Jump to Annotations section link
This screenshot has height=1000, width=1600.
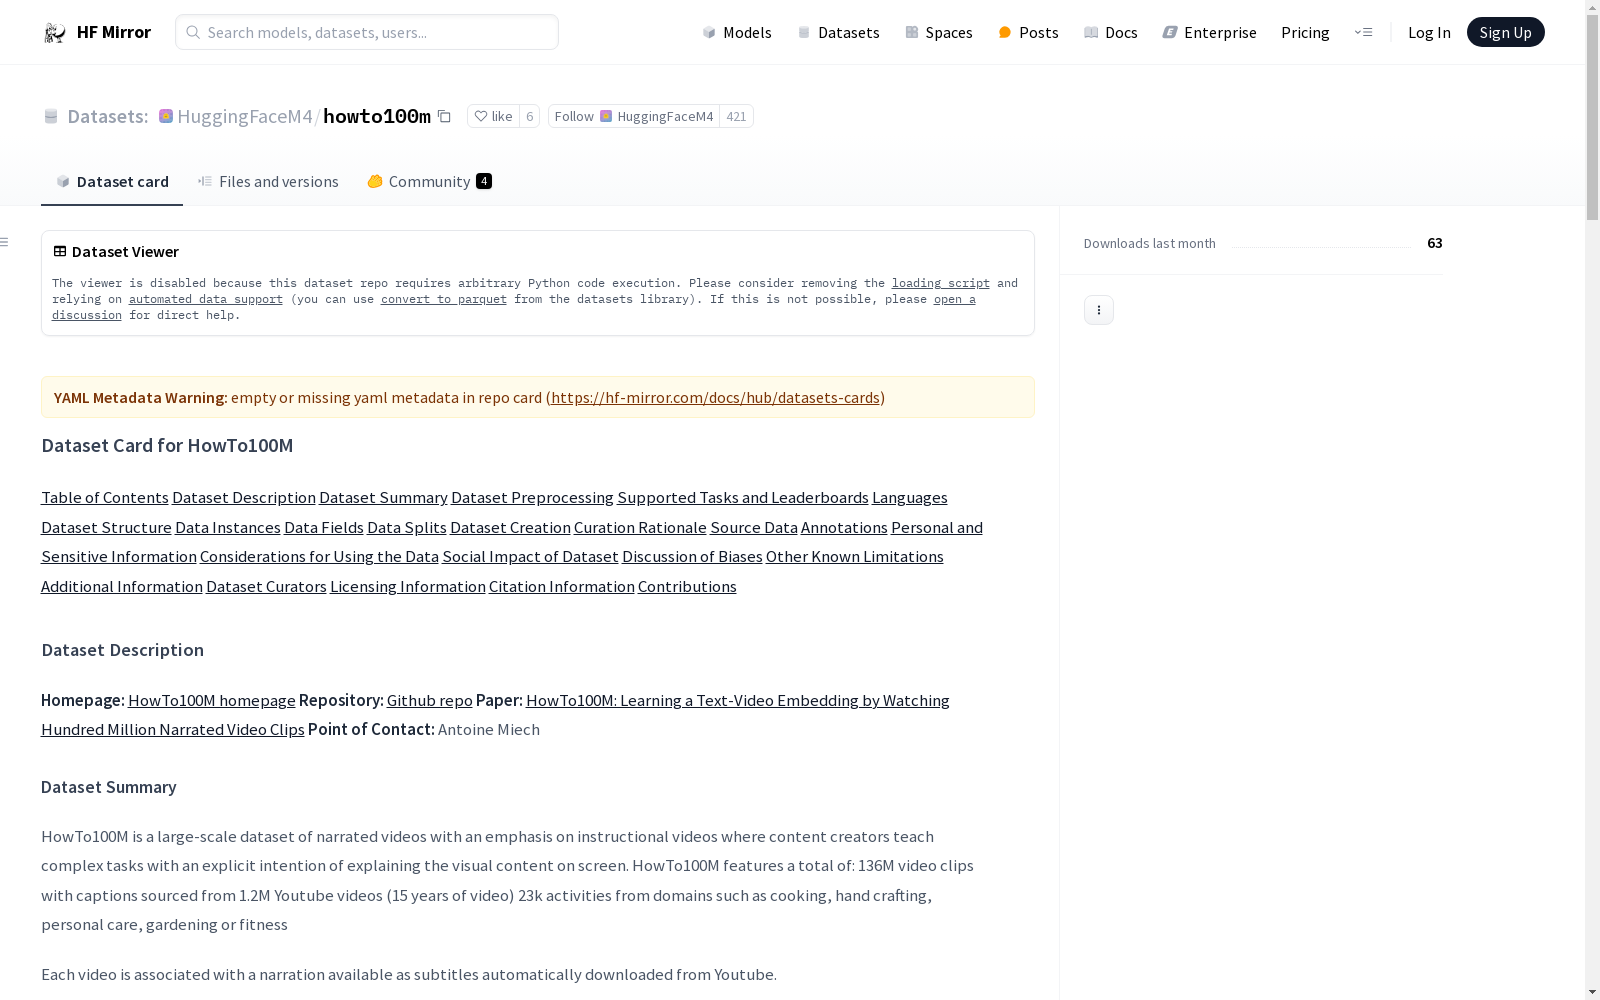[x=844, y=528]
